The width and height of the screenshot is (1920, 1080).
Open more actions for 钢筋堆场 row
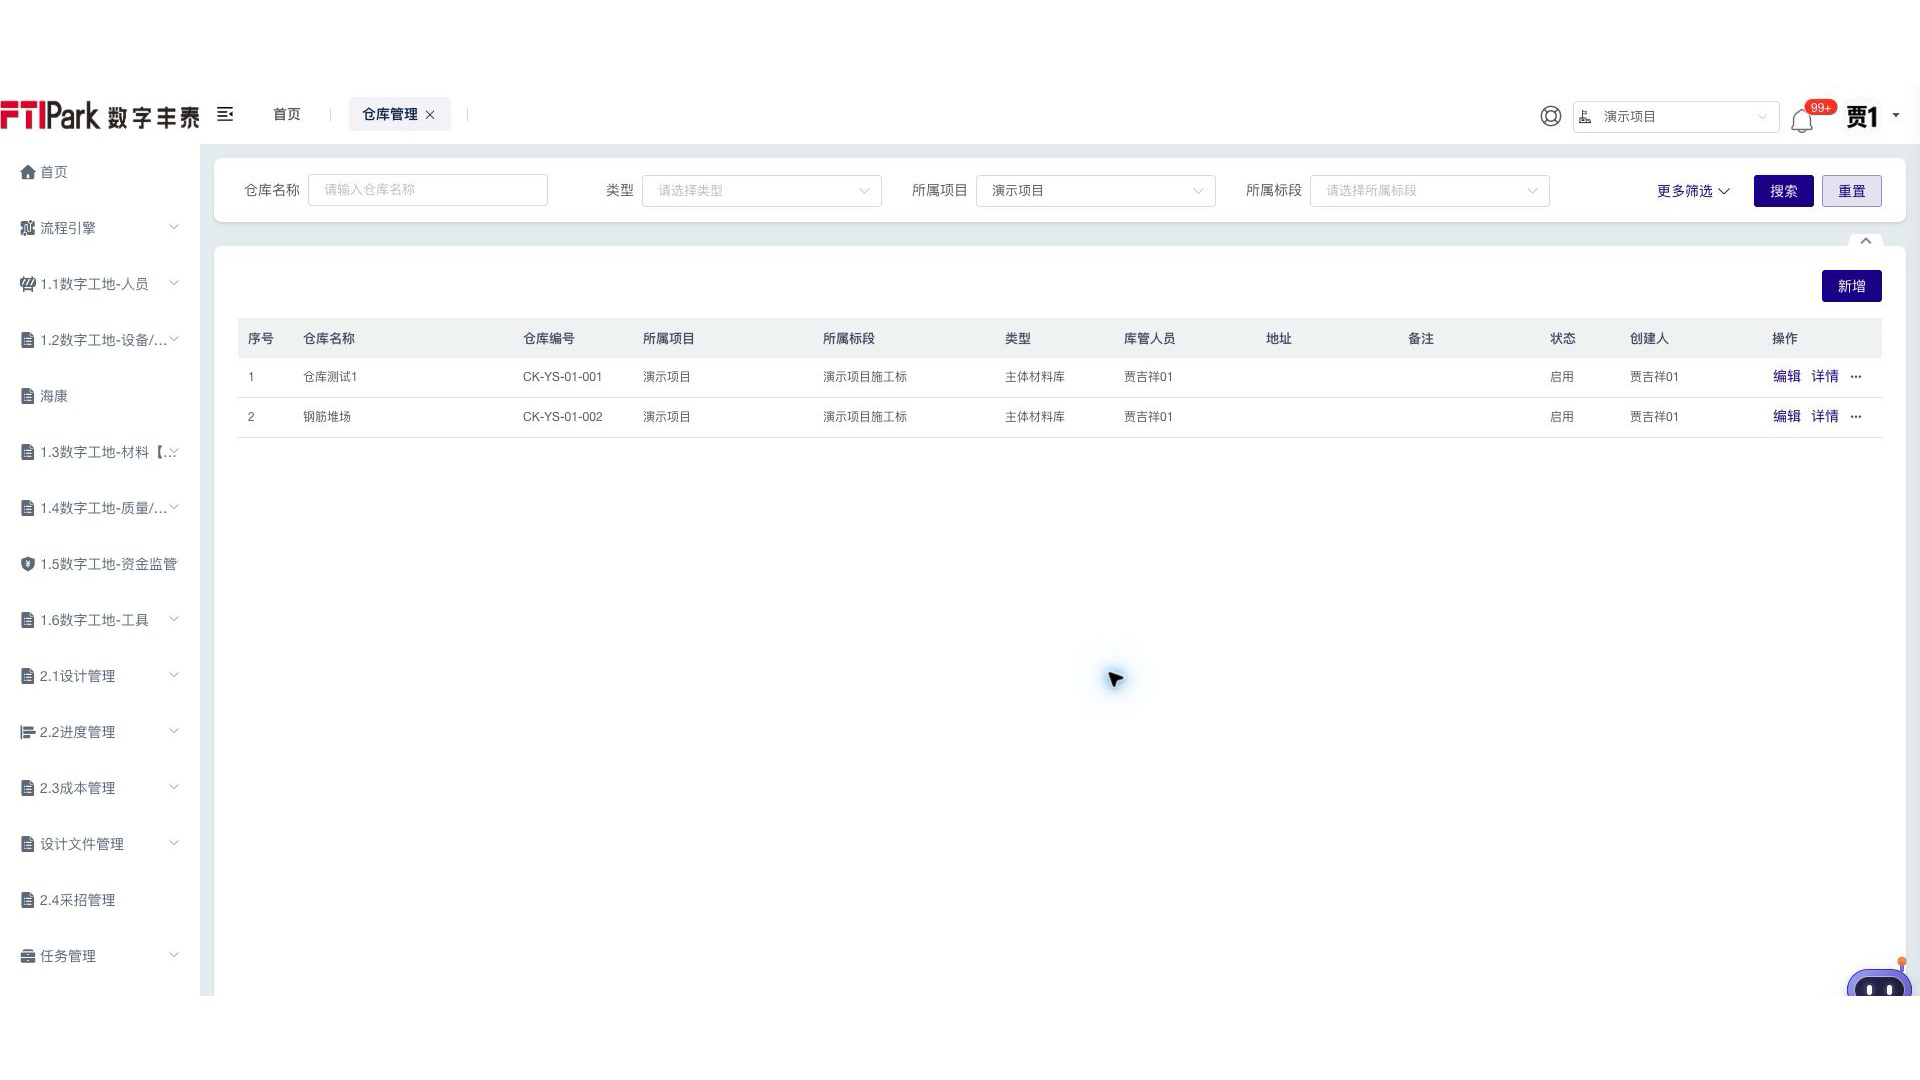point(1856,417)
